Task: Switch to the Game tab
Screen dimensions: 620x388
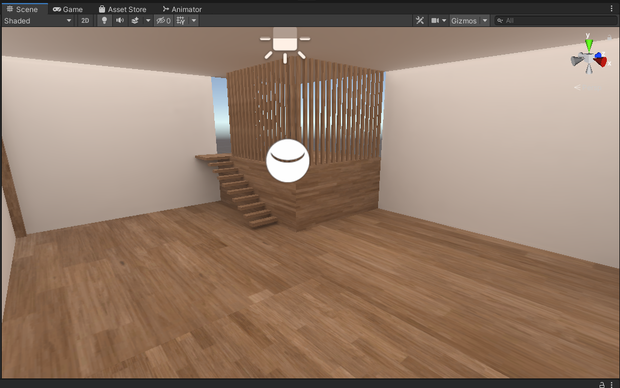Action: coord(68,9)
